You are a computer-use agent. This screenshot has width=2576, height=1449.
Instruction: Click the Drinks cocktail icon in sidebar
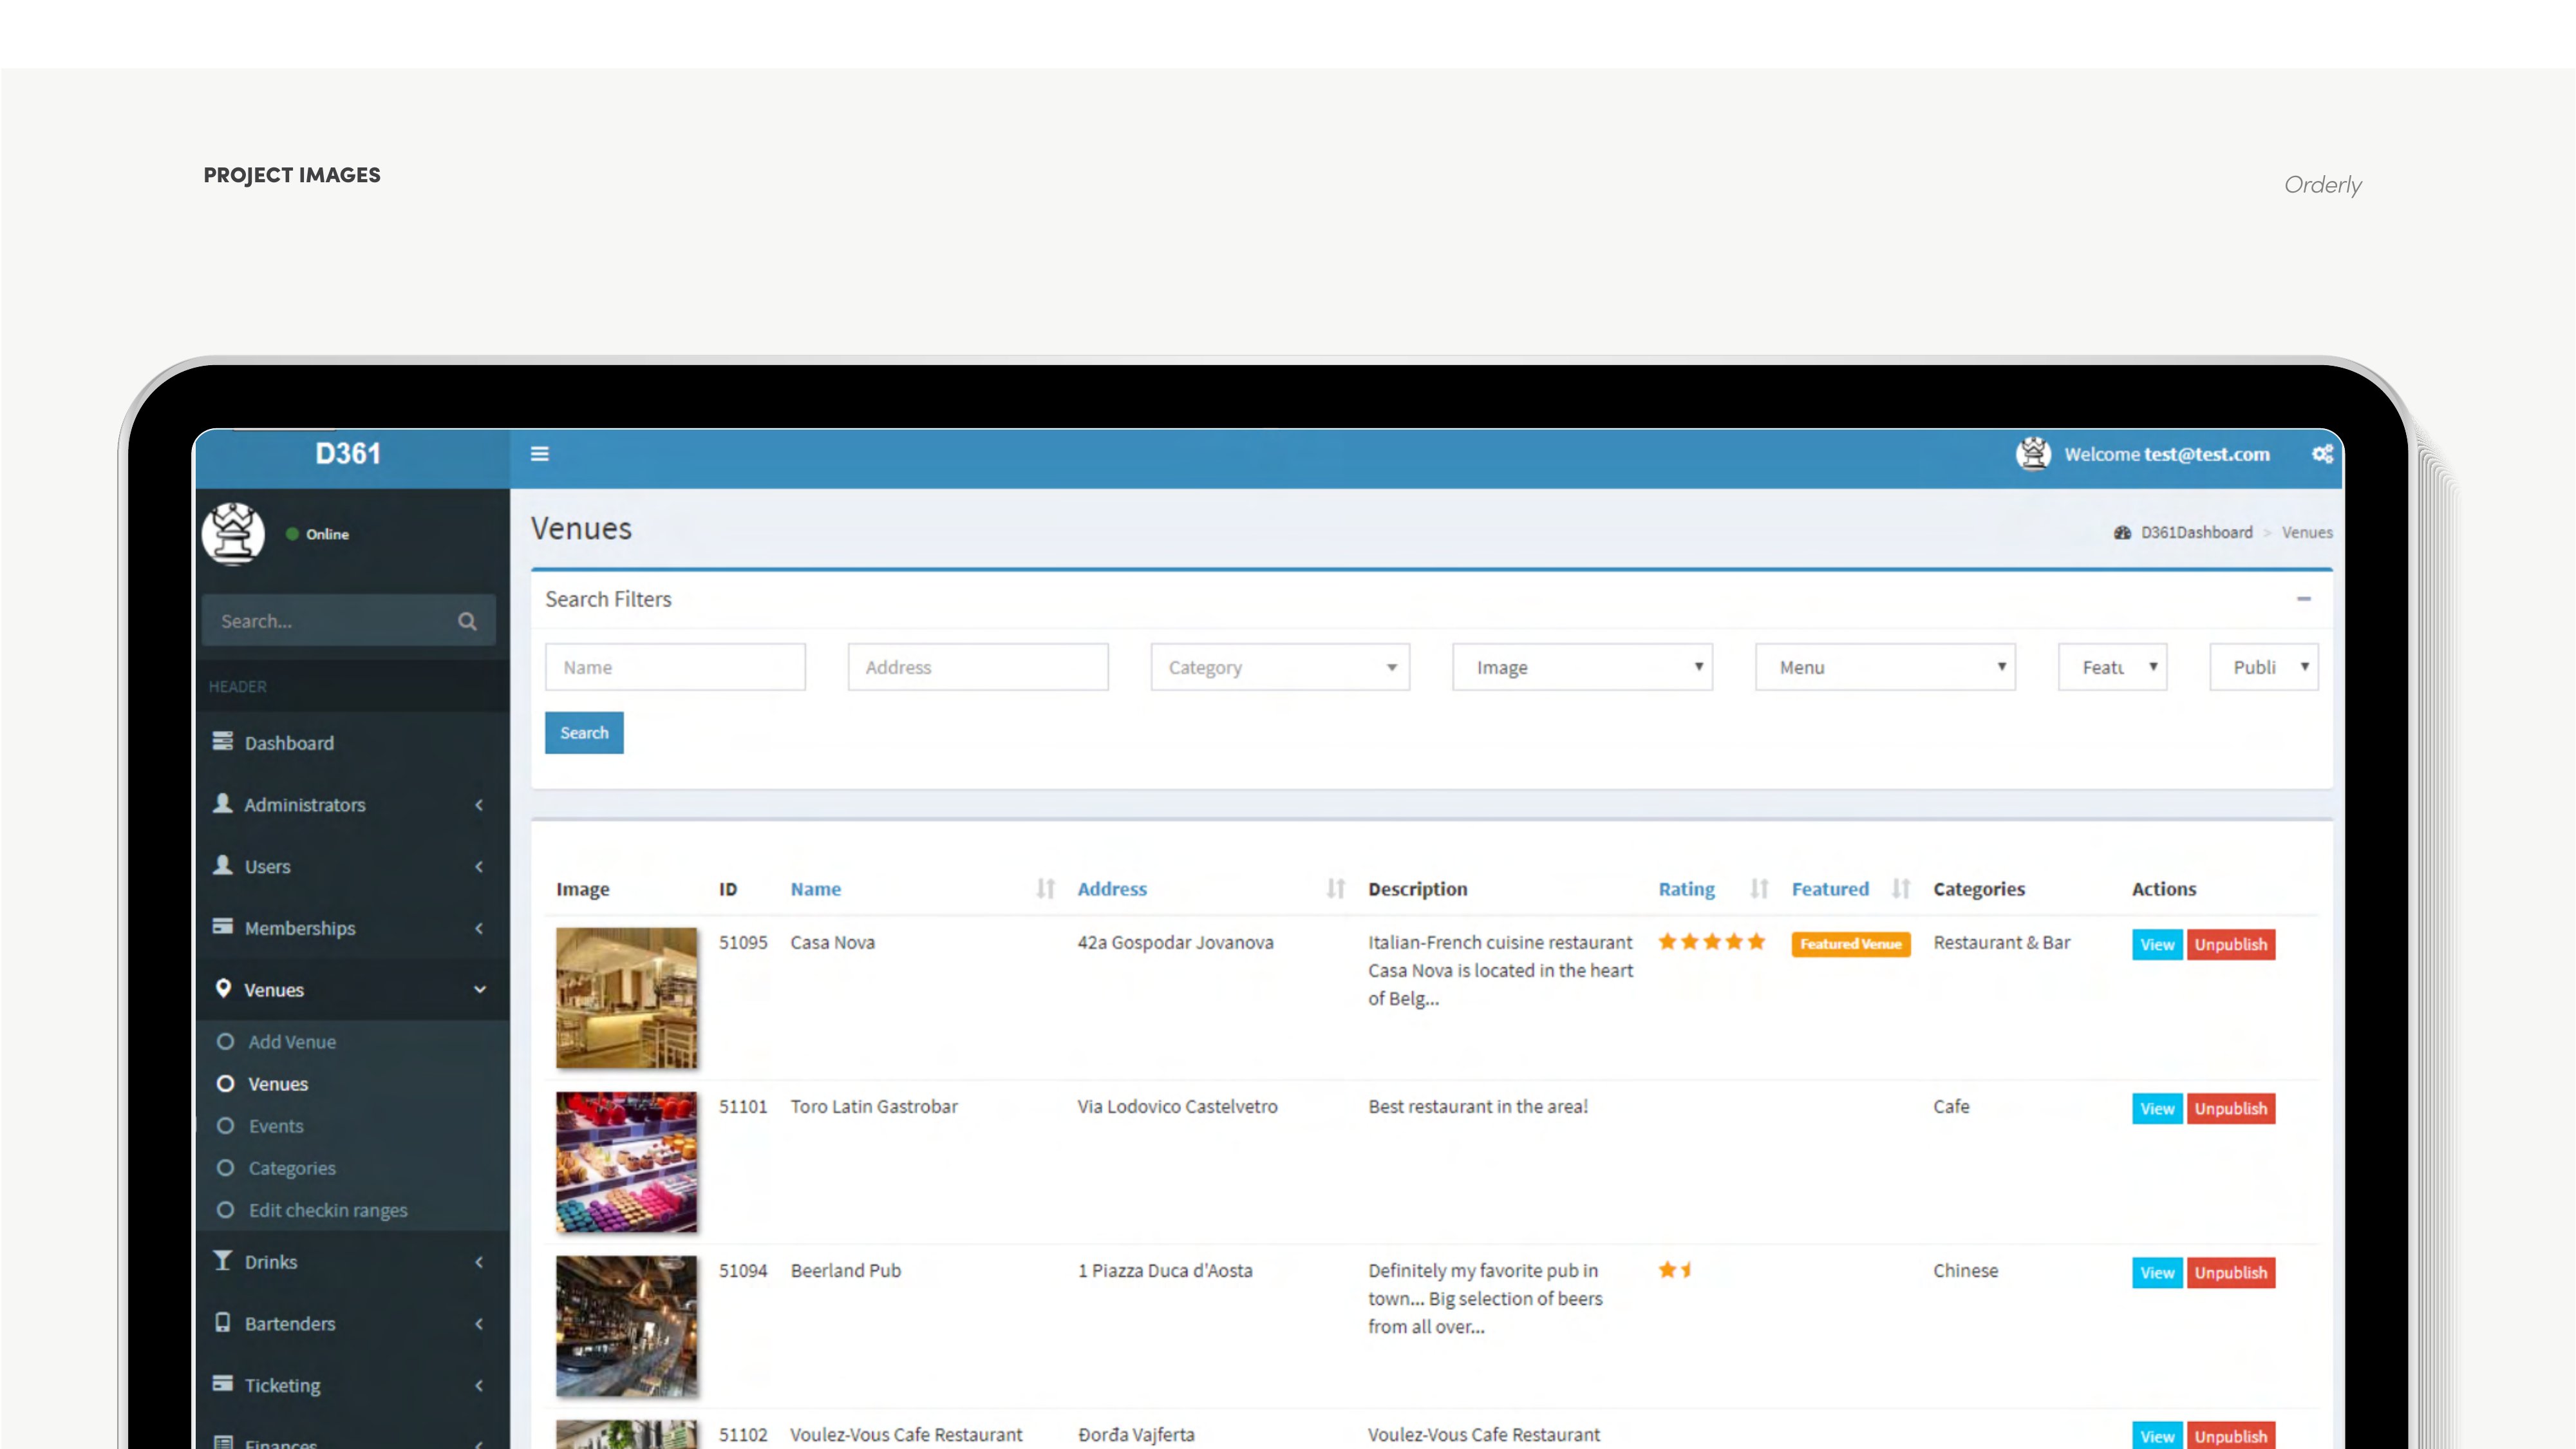[x=222, y=1261]
